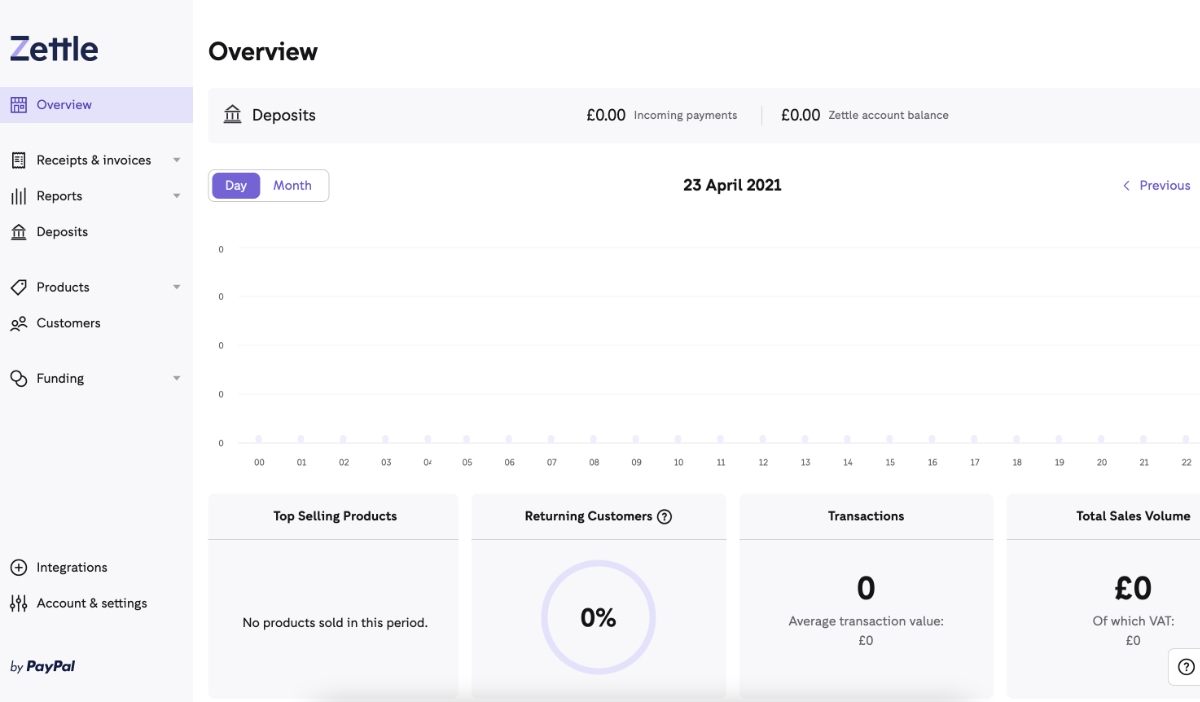Click the Total Sales Volume card title
Screen dimensions: 1200x702
(x=1133, y=516)
